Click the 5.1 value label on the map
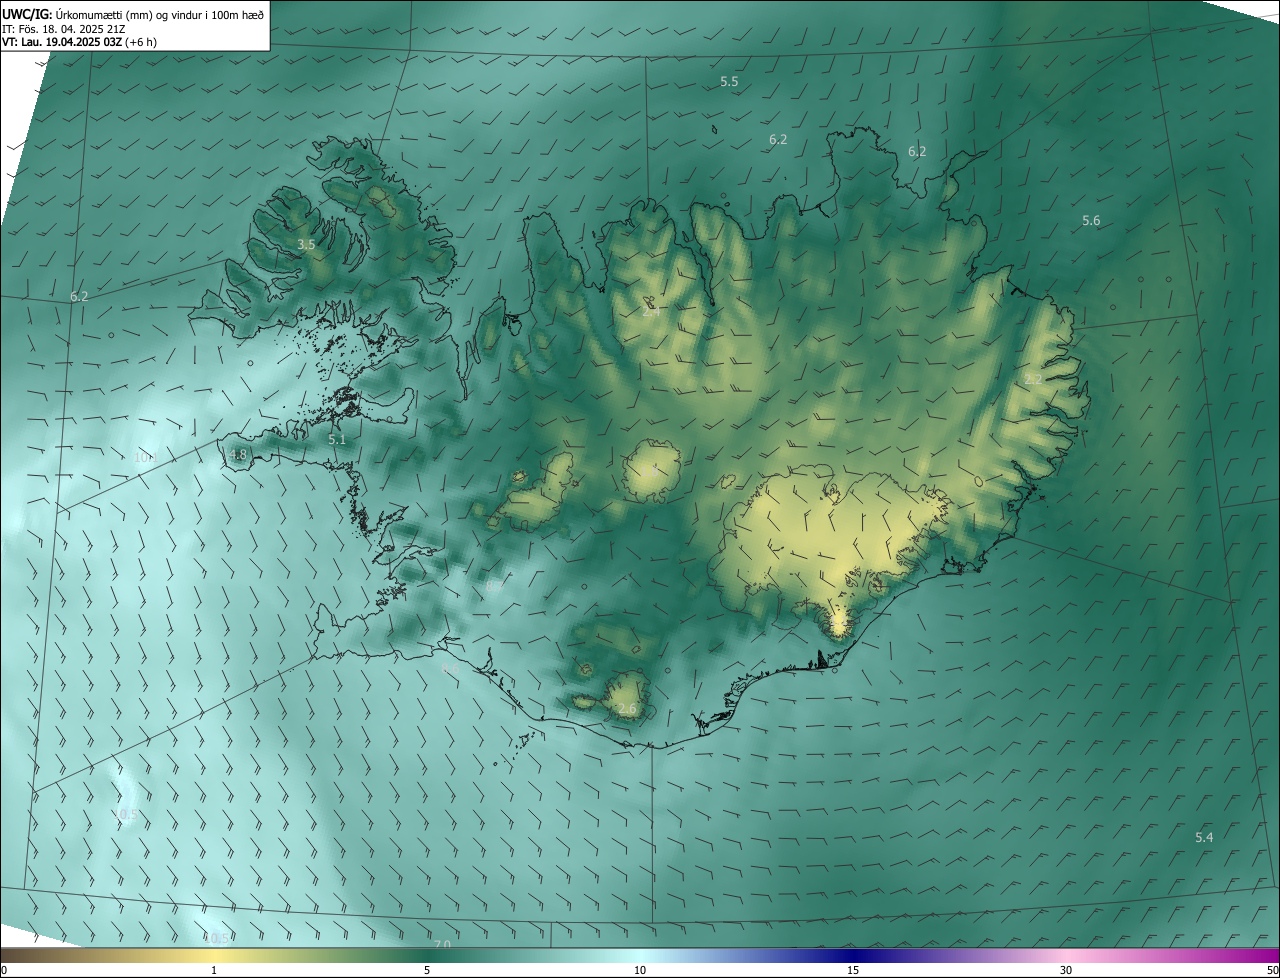Image resolution: width=1280 pixels, height=978 pixels. tap(337, 439)
